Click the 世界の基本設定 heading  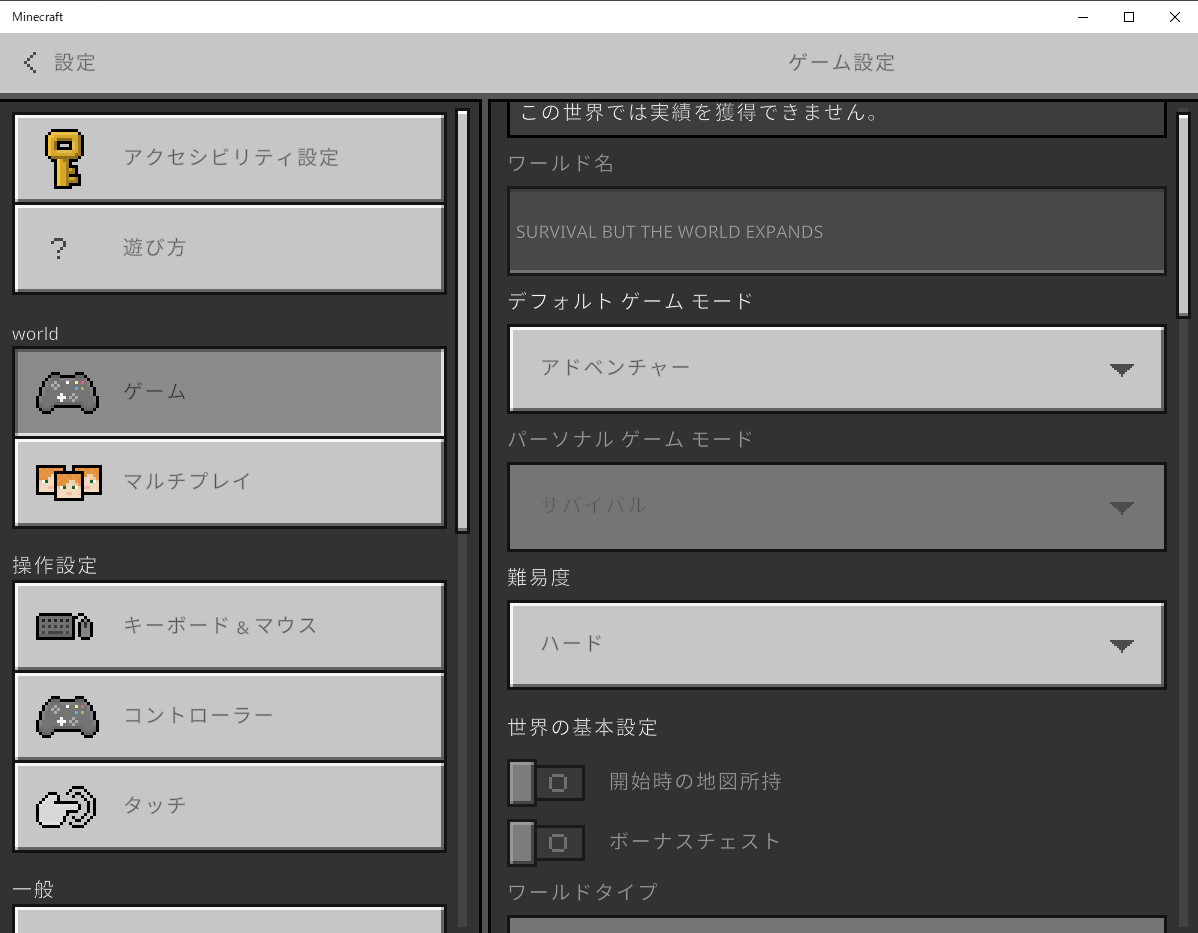point(582,727)
